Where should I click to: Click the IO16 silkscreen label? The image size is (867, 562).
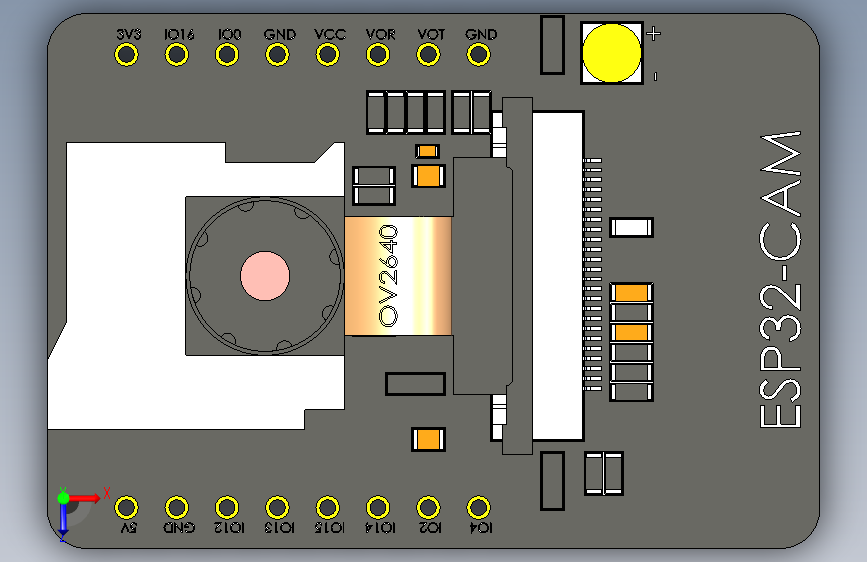pos(179,34)
